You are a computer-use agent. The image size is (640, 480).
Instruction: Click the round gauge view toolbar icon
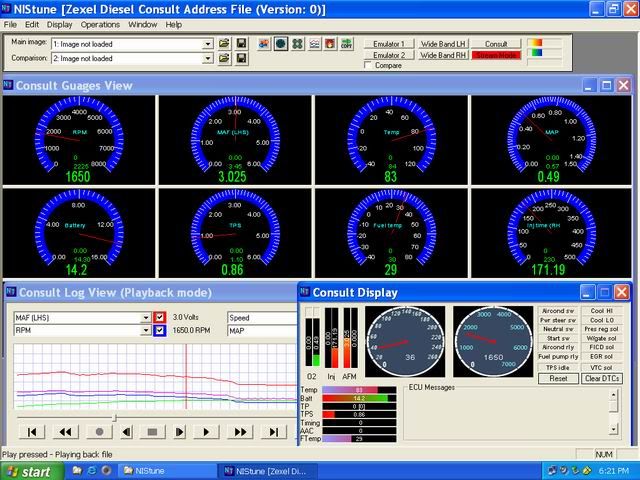tap(281, 44)
